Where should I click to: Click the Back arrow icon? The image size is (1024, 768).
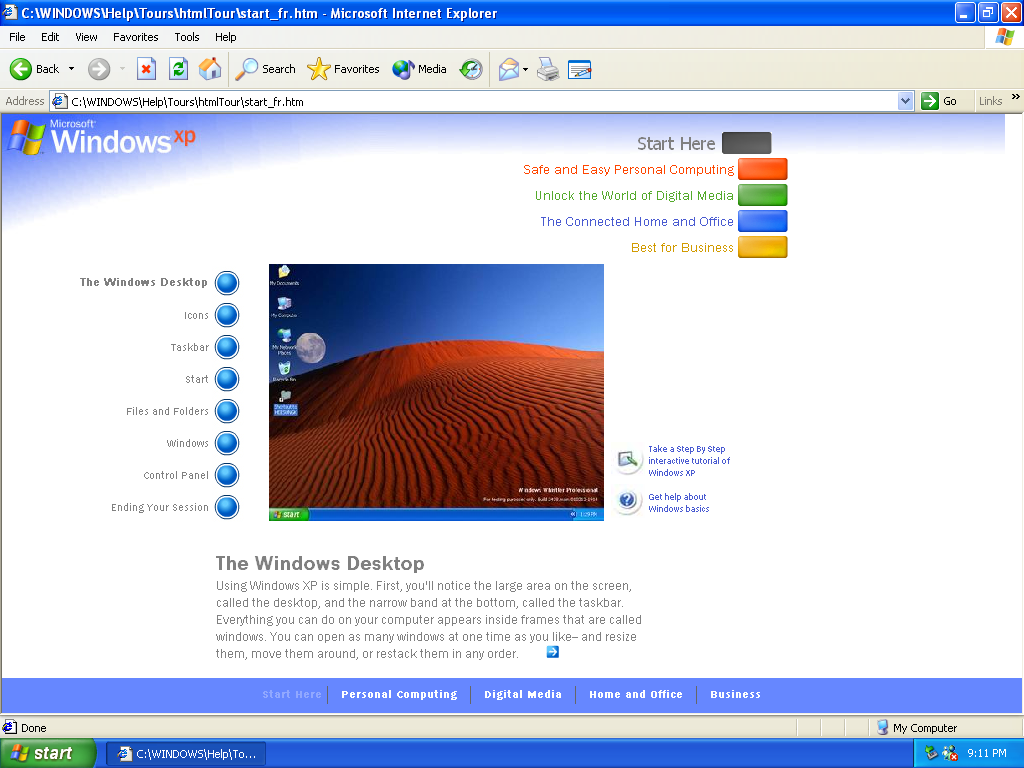tap(21, 69)
